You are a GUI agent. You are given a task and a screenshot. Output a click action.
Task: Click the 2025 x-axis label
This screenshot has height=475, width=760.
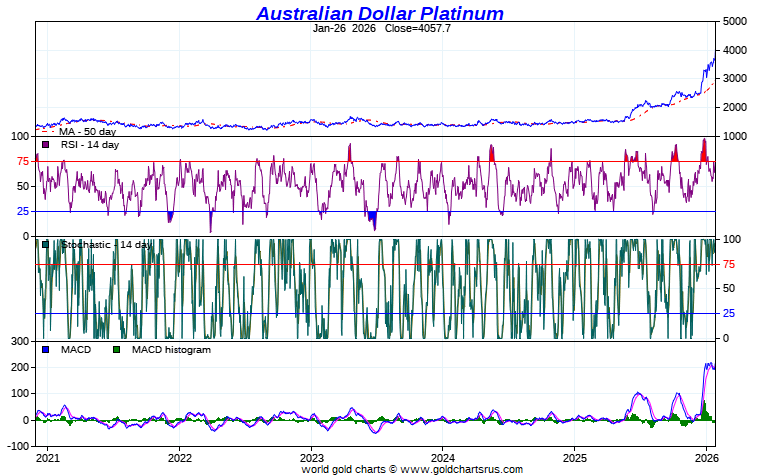pyautogui.click(x=574, y=458)
